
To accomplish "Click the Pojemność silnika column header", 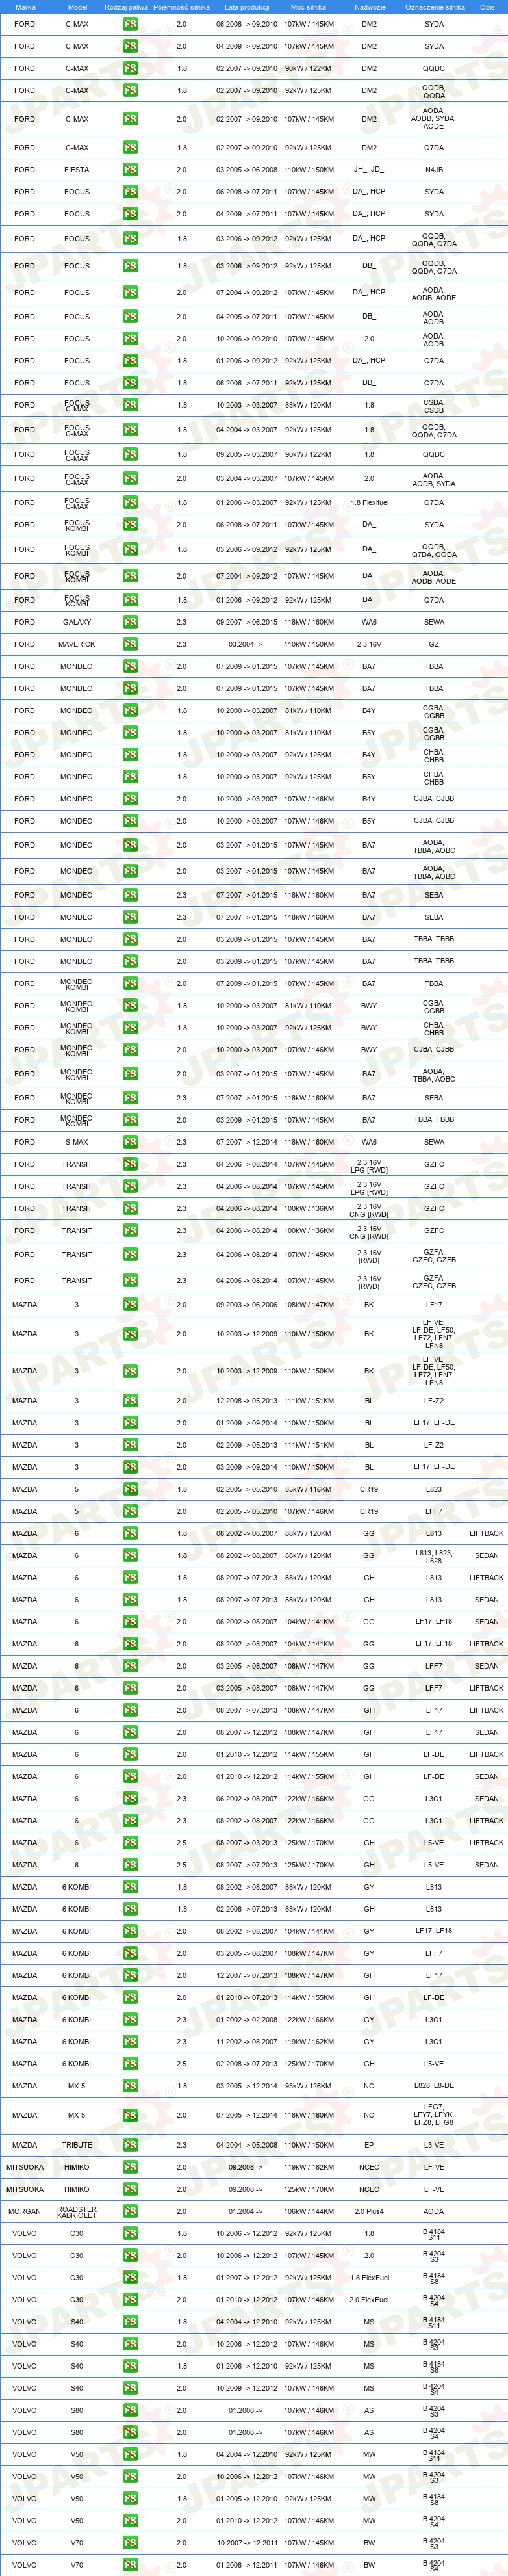I will 181,7.
